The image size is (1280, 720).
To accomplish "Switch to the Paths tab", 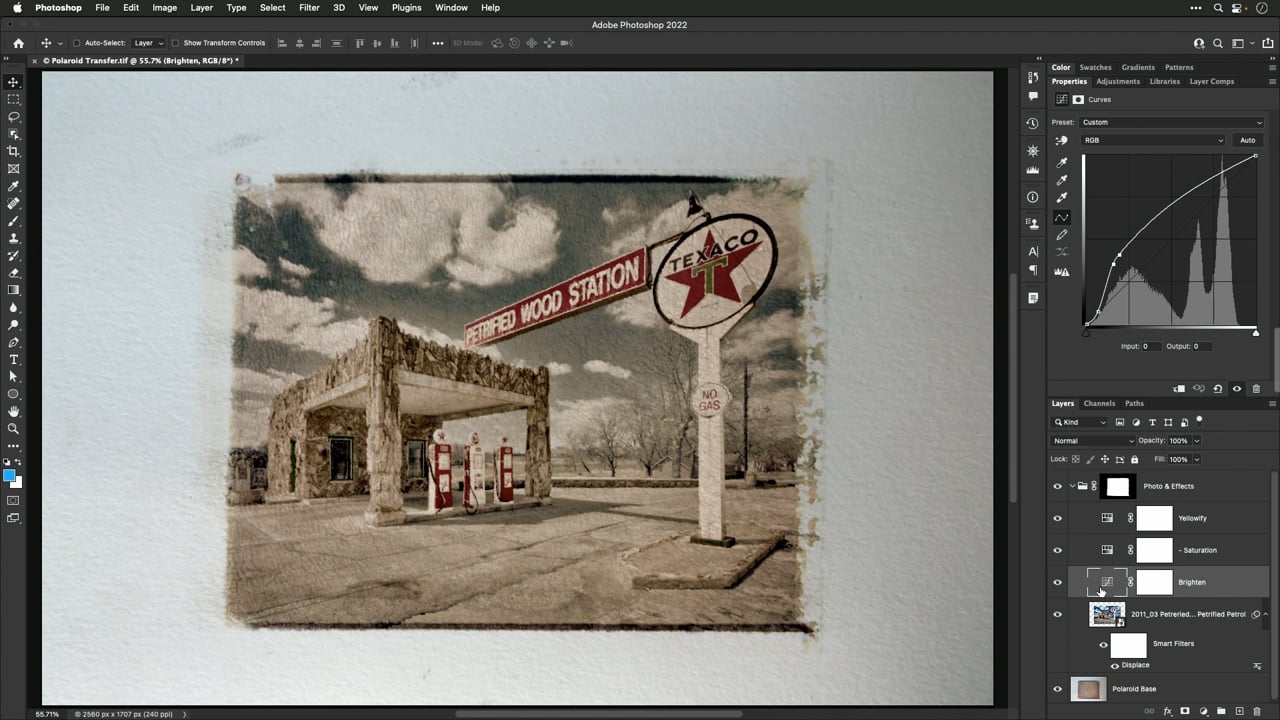I will pyautogui.click(x=1134, y=403).
